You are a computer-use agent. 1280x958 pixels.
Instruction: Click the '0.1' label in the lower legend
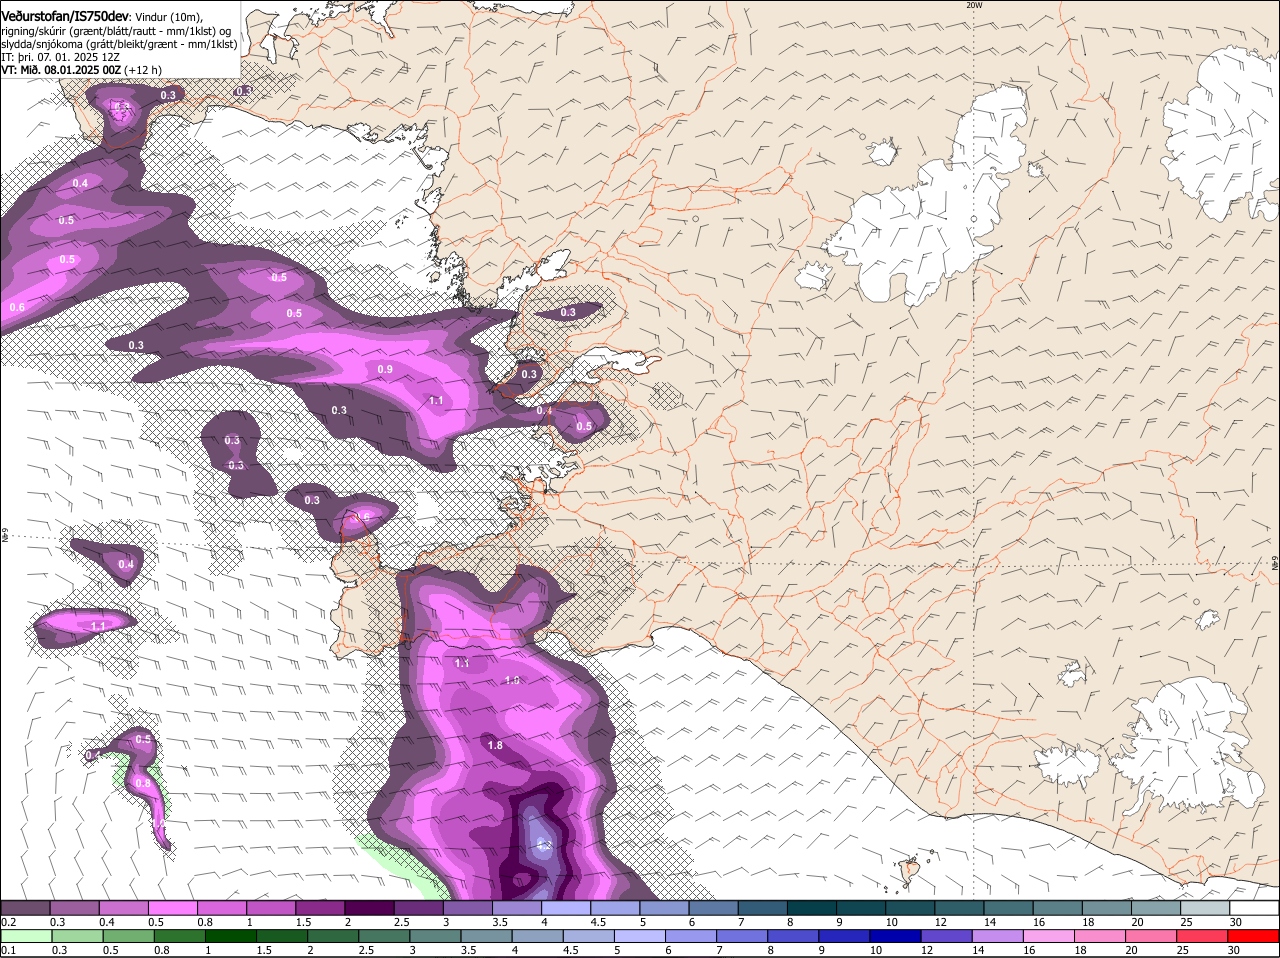click(x=9, y=950)
